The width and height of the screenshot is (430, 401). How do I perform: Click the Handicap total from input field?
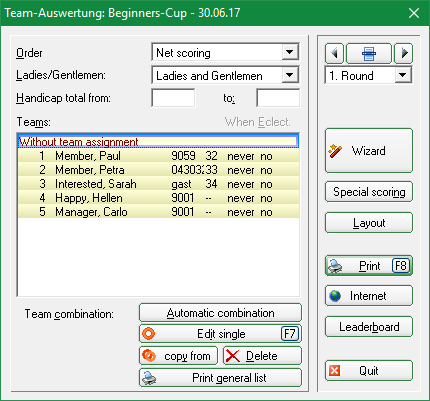pos(173,98)
